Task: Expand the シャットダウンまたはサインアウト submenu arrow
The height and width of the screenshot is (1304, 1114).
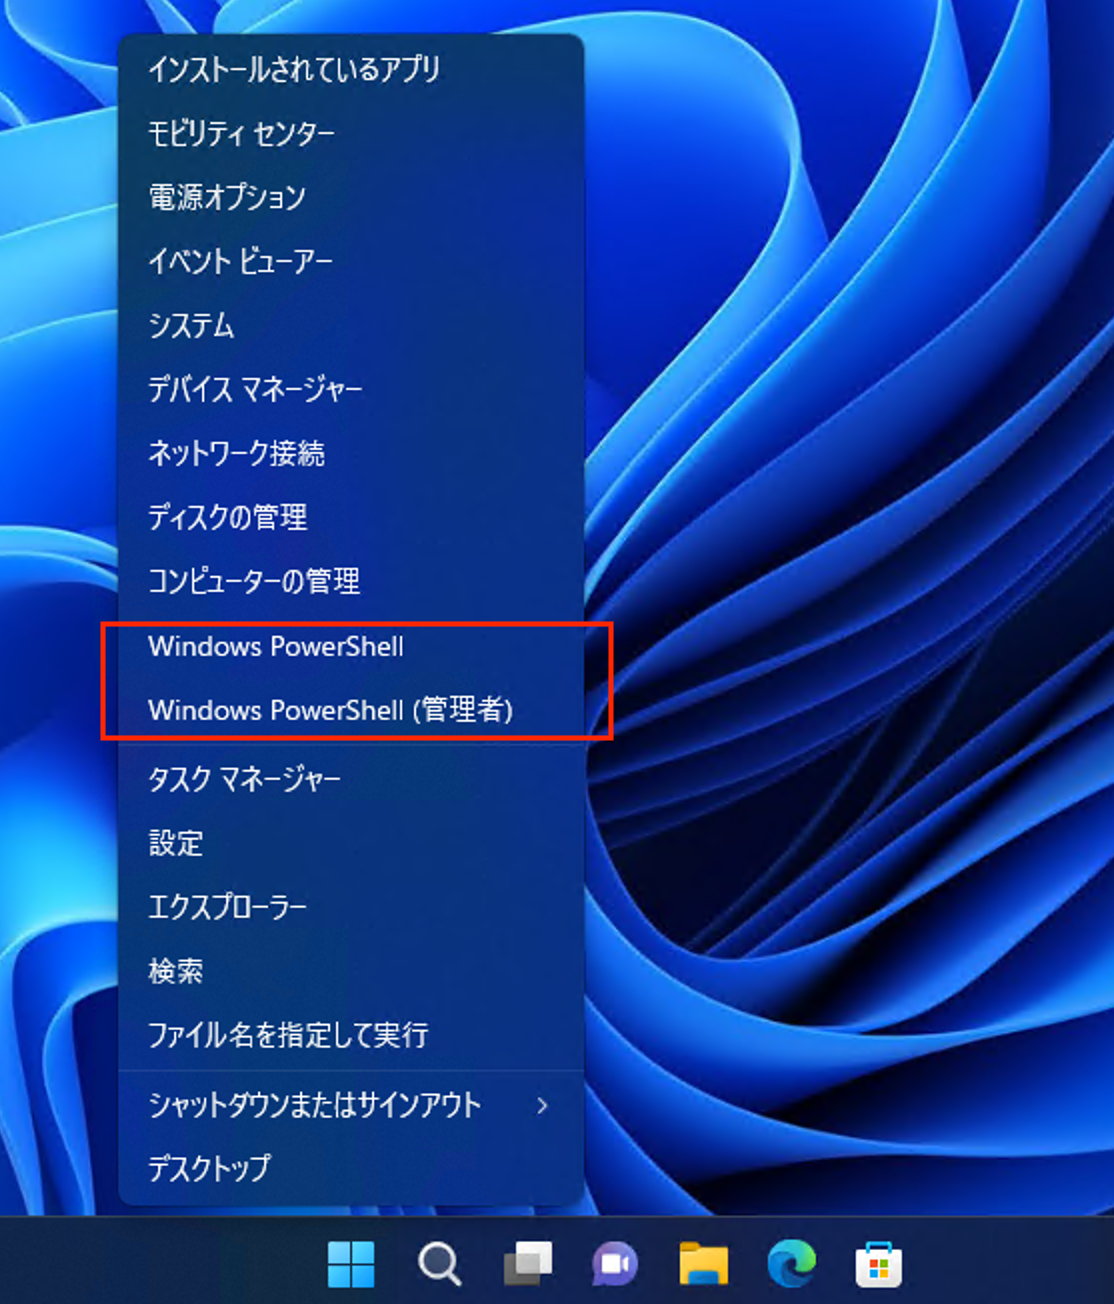Action: [542, 1105]
